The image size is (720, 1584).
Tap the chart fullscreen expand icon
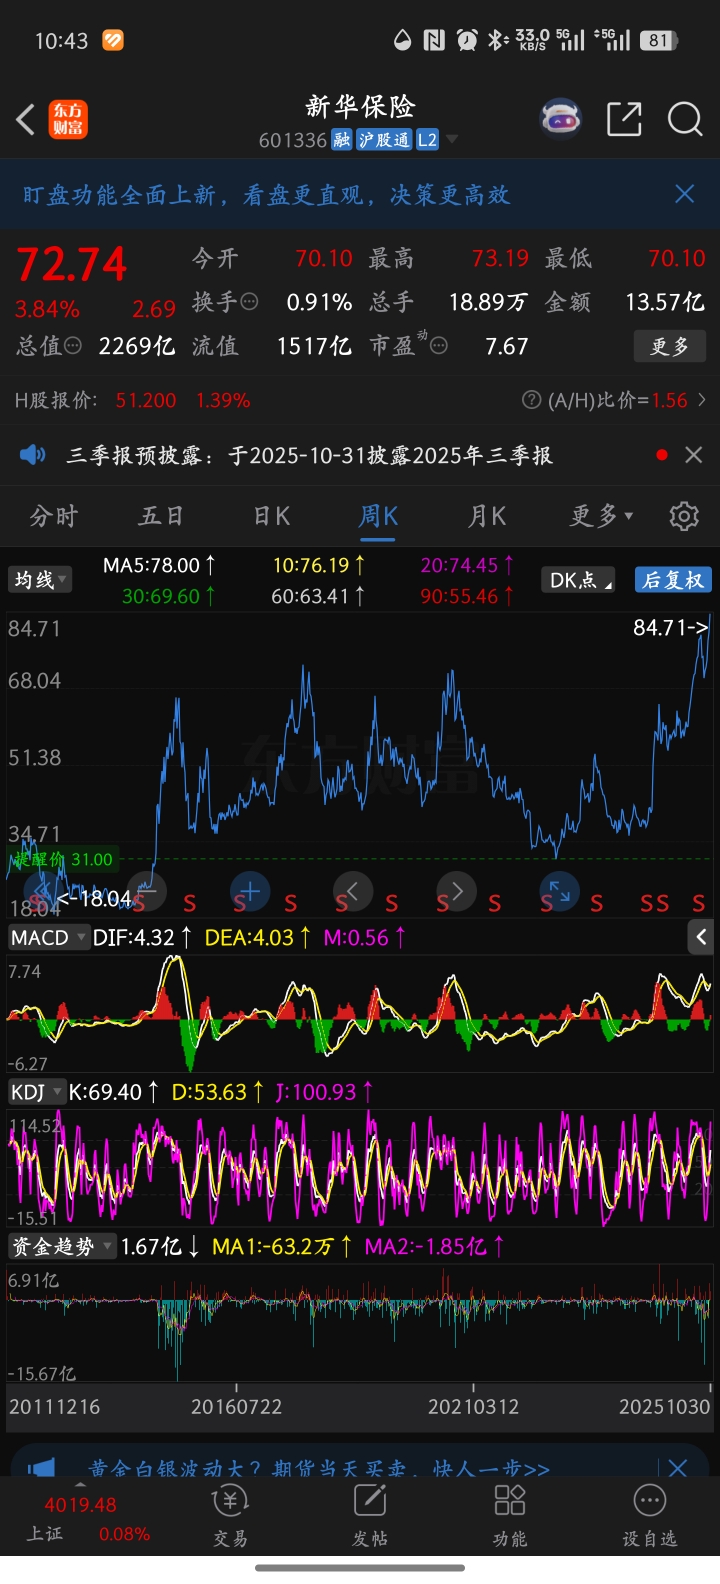(x=559, y=890)
